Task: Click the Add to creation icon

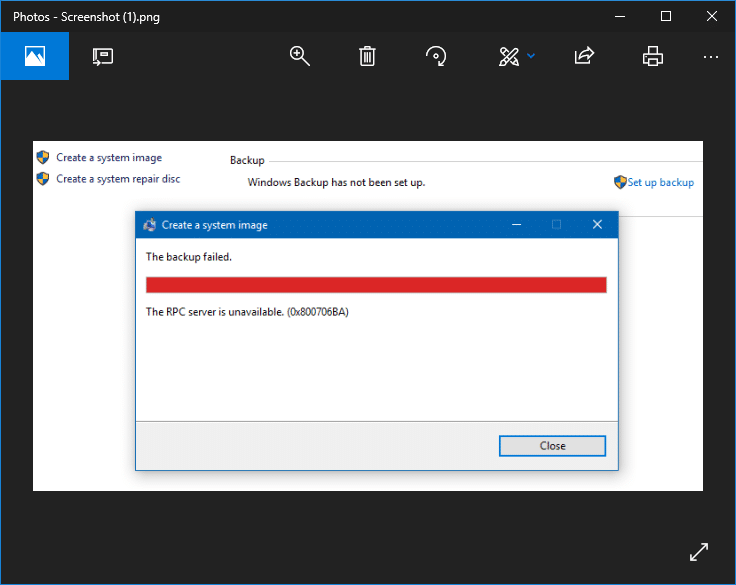Action: tap(103, 57)
